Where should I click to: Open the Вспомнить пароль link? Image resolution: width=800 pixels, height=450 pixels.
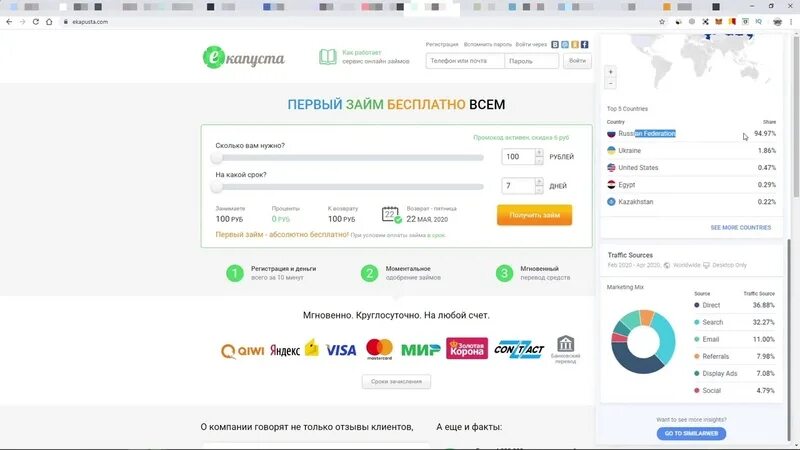(487, 44)
